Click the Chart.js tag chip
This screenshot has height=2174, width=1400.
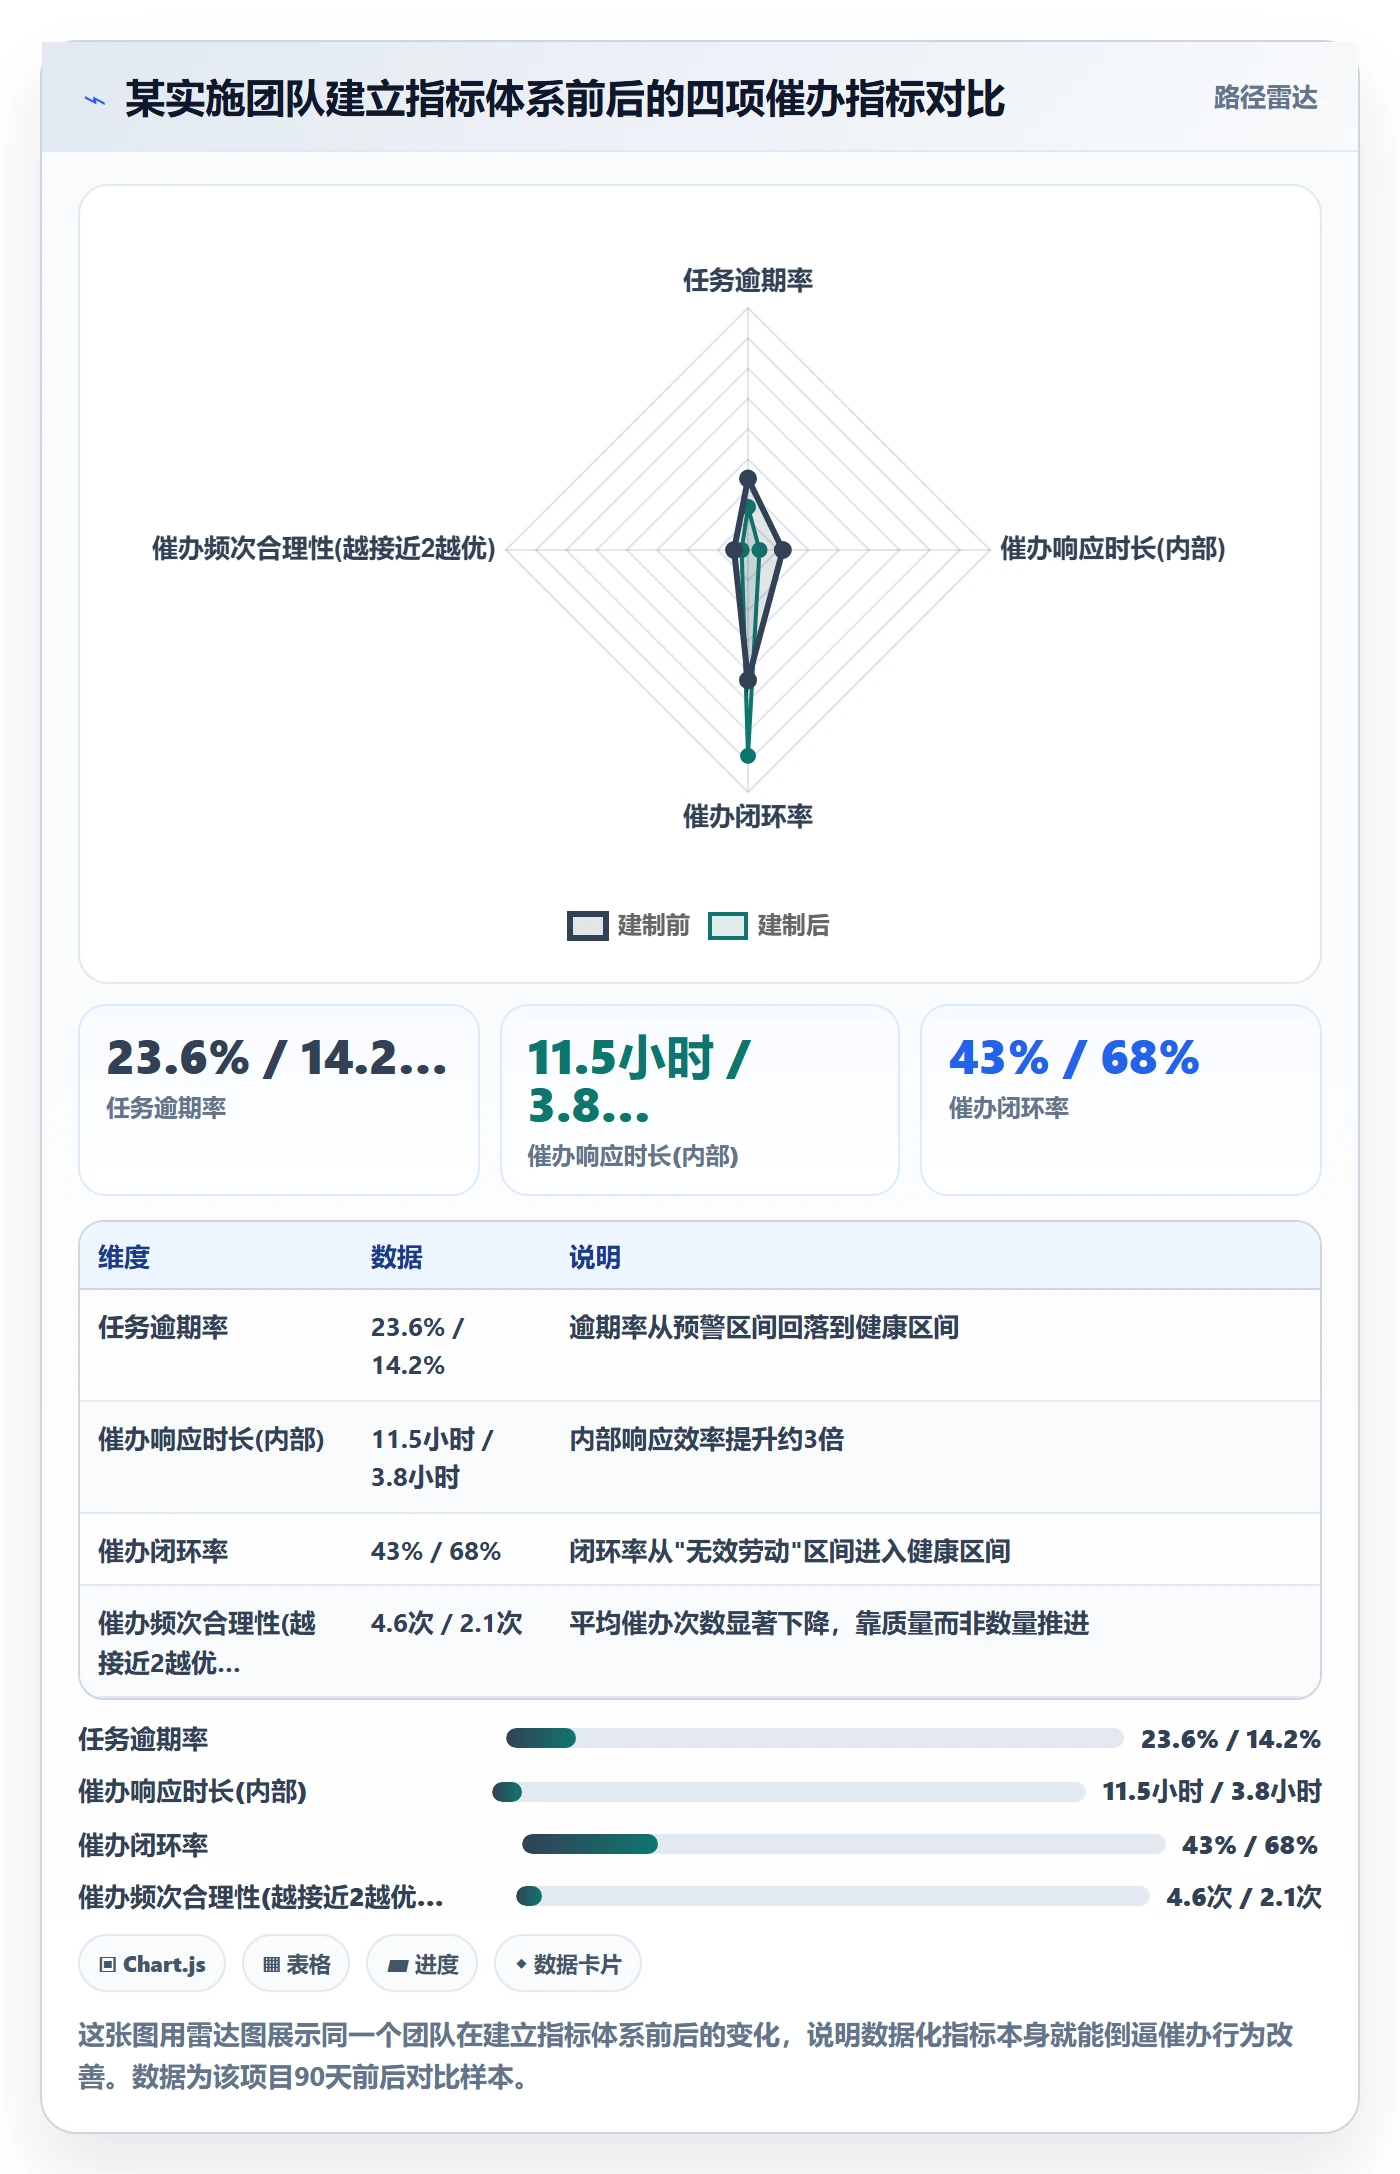pos(152,1965)
